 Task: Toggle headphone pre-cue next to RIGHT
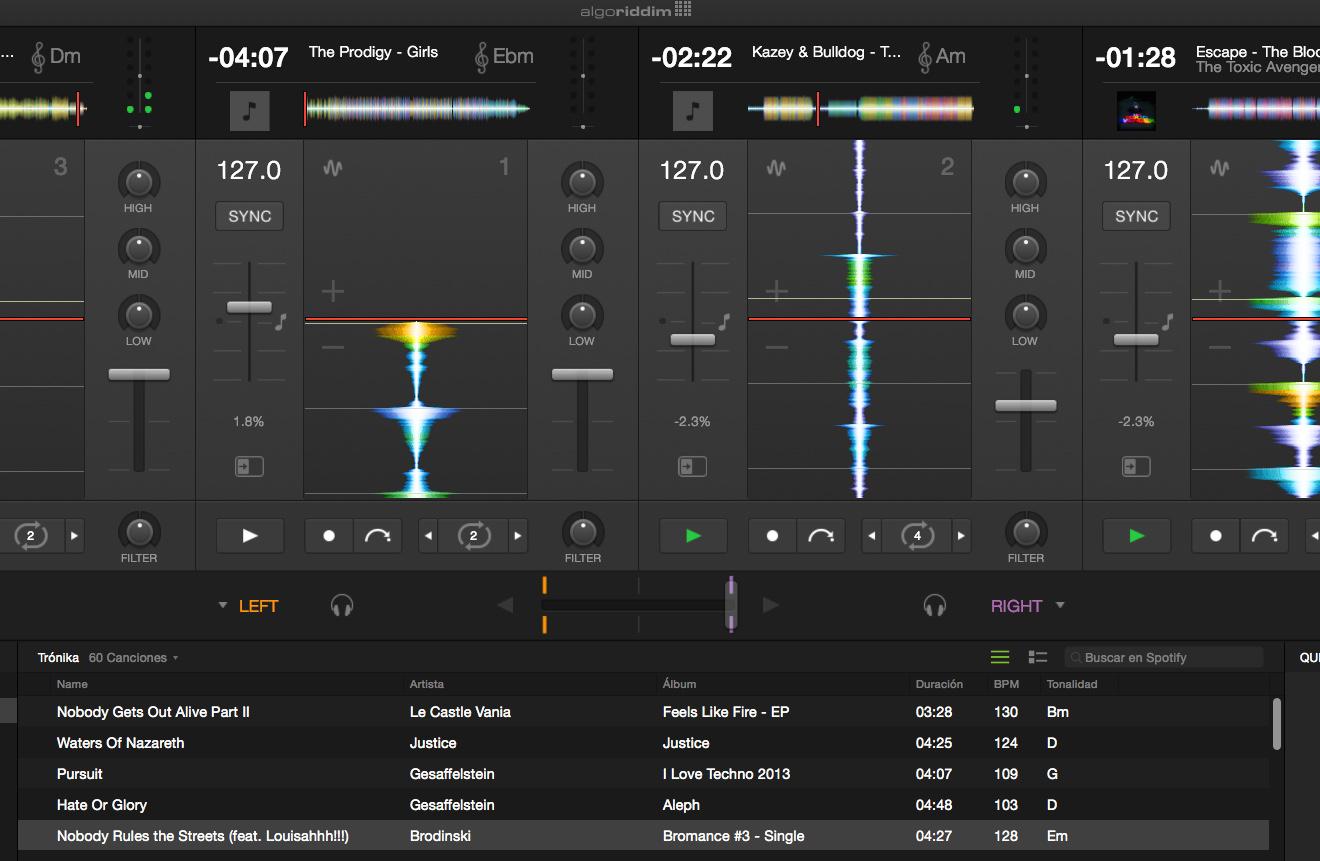point(935,605)
